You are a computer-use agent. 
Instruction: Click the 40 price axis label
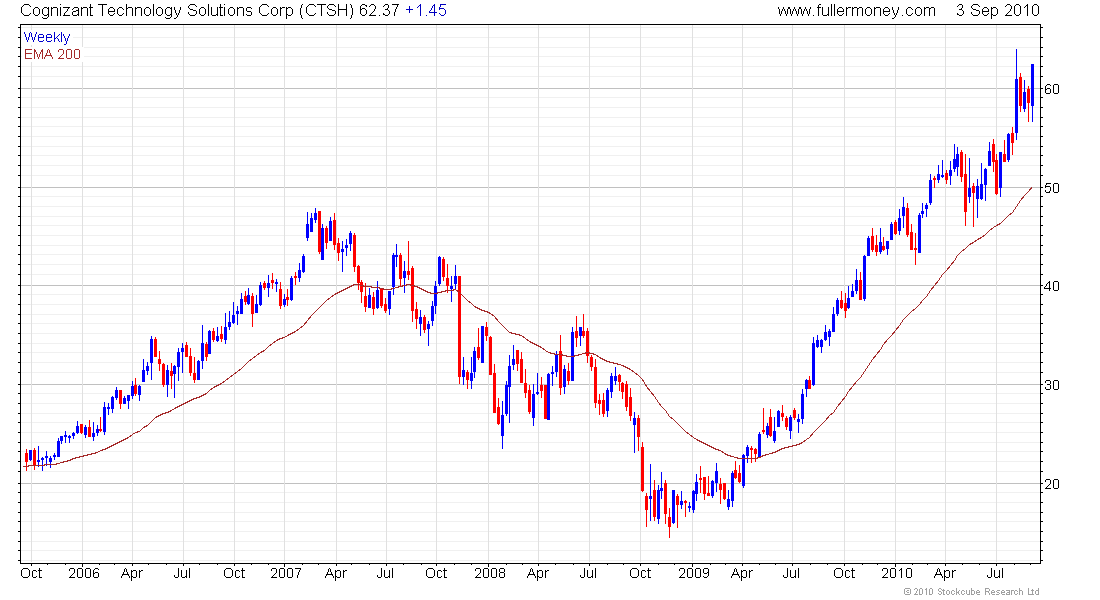click(x=1052, y=286)
